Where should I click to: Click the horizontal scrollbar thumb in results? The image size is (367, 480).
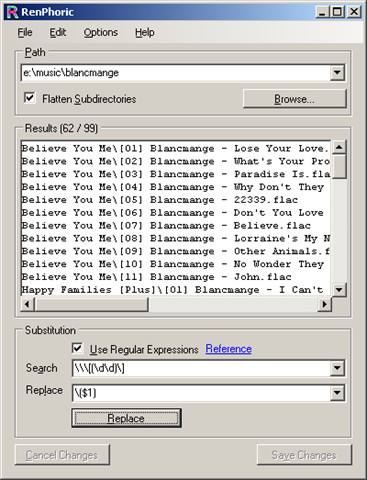point(91,304)
